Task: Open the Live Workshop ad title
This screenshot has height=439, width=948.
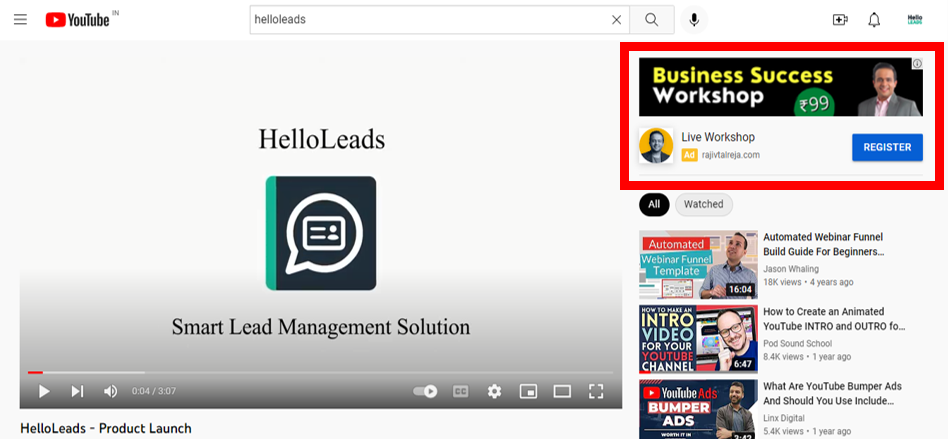Action: (x=718, y=137)
